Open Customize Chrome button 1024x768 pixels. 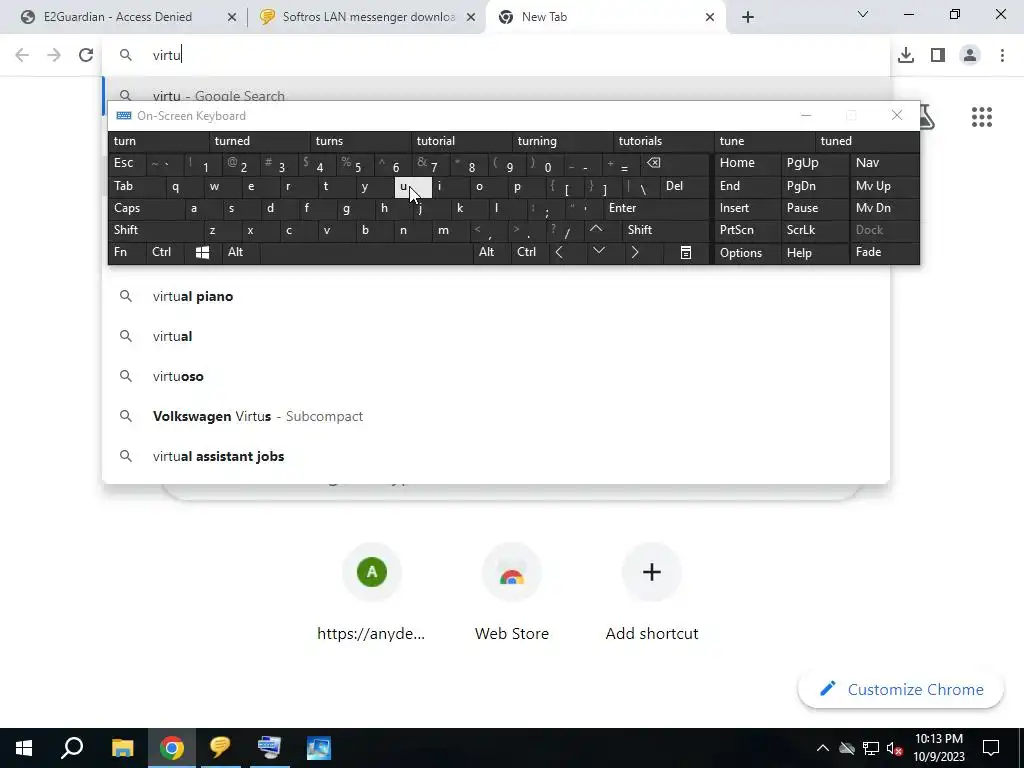(901, 690)
